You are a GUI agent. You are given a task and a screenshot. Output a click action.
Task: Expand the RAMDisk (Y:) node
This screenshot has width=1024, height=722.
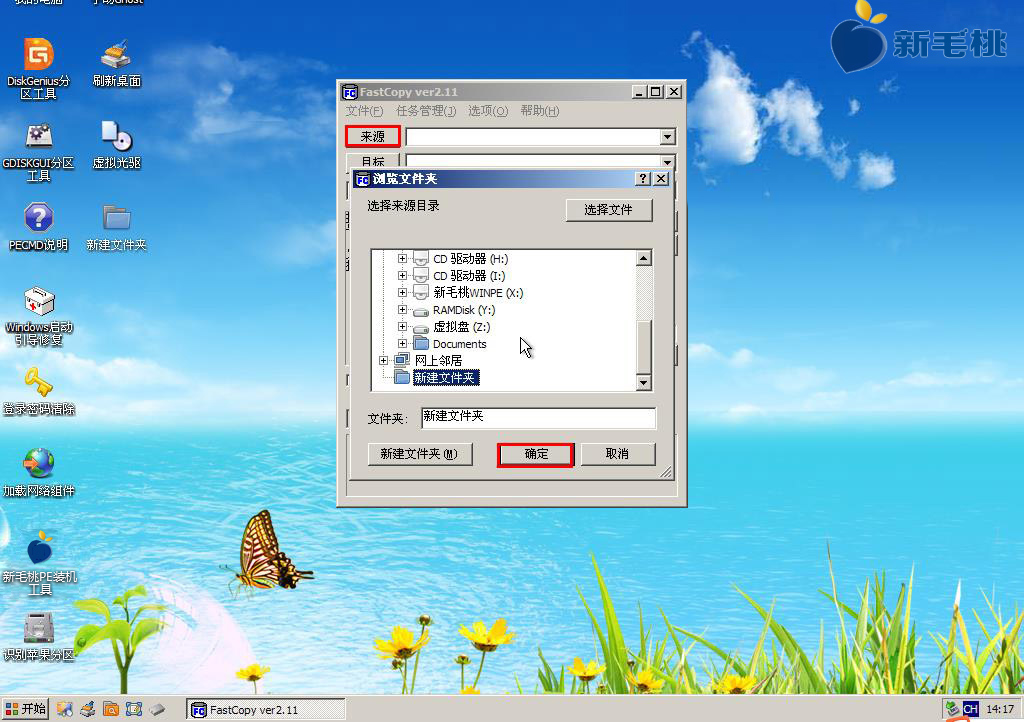coord(402,309)
